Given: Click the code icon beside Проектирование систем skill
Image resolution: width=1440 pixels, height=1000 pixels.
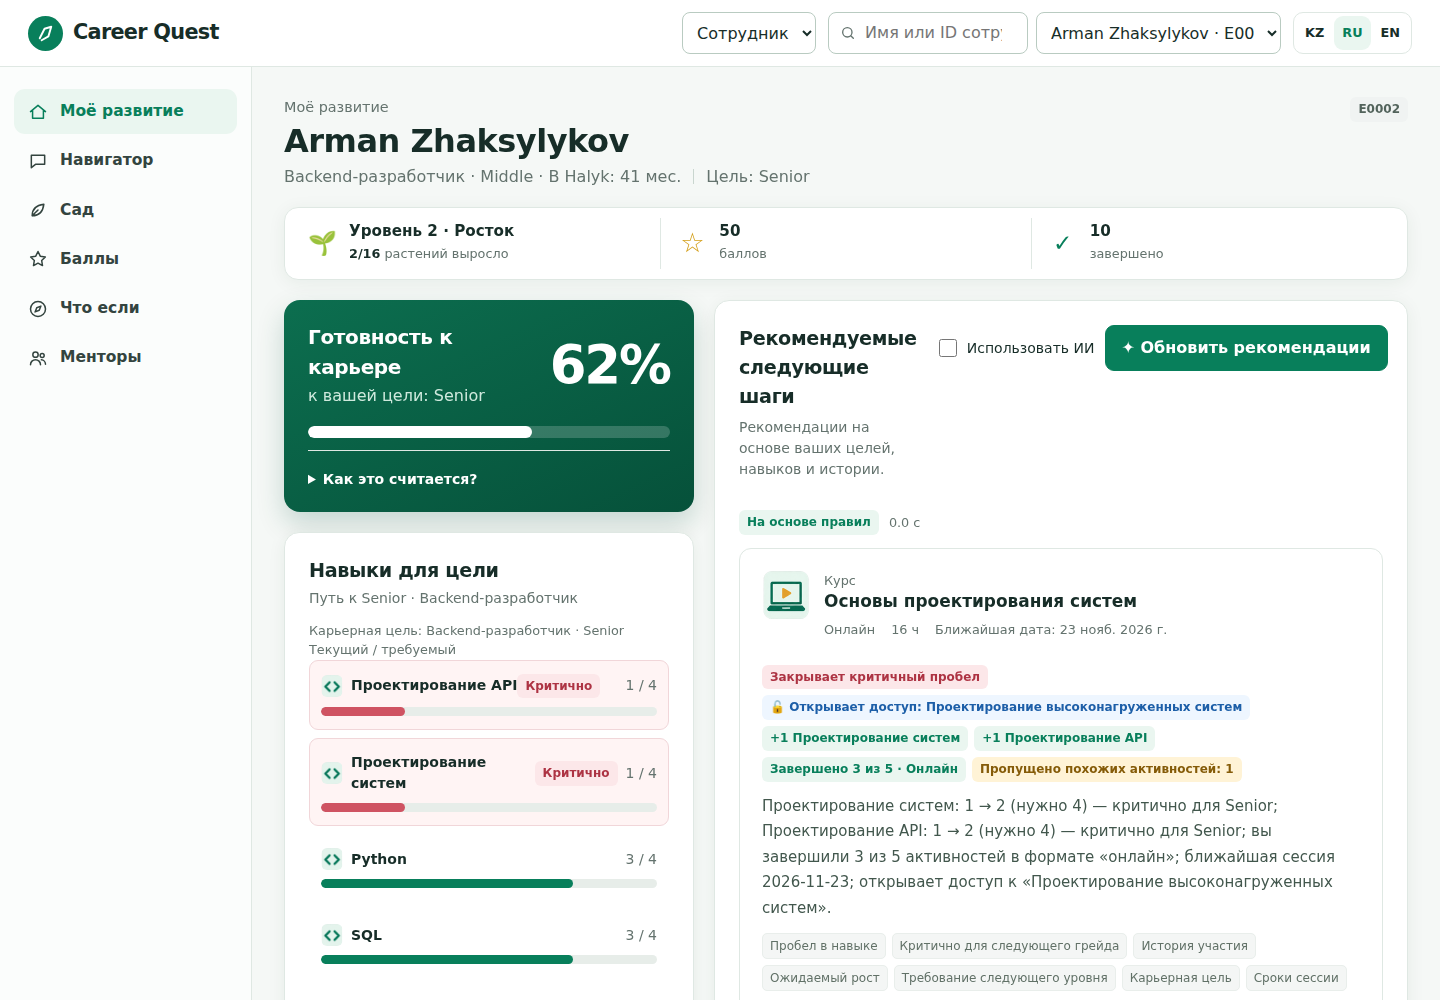Looking at the screenshot, I should (332, 773).
